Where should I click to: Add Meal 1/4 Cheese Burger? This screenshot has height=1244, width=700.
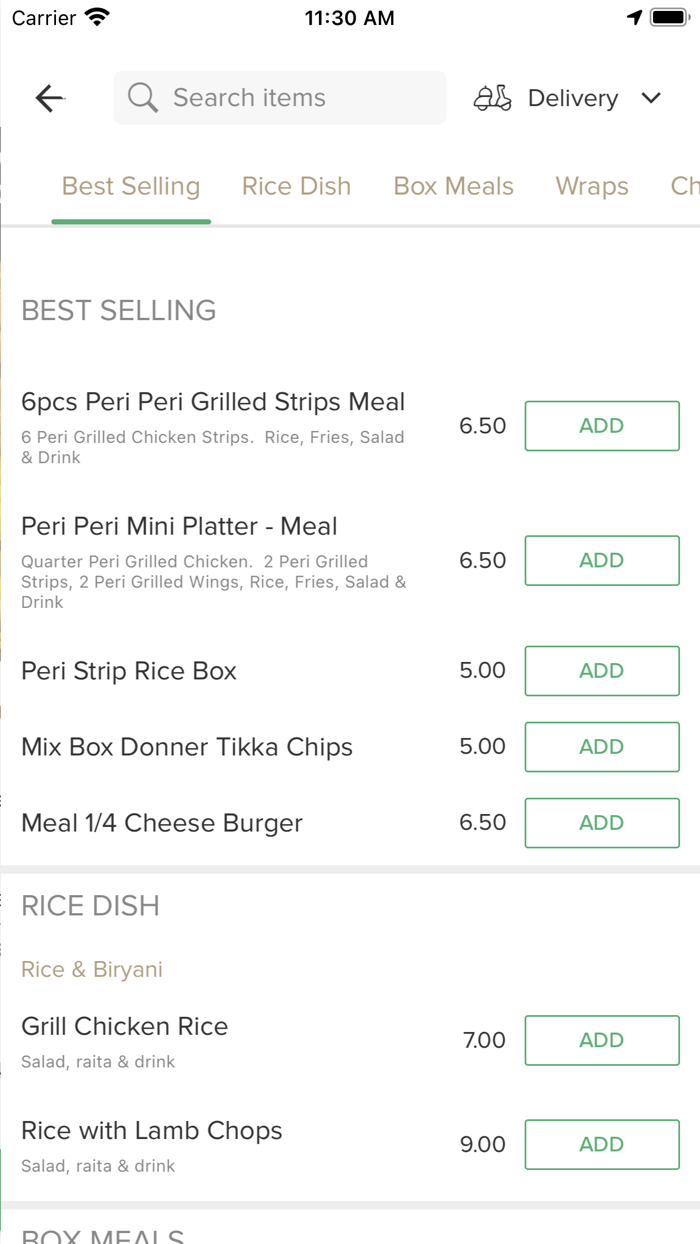click(x=602, y=823)
